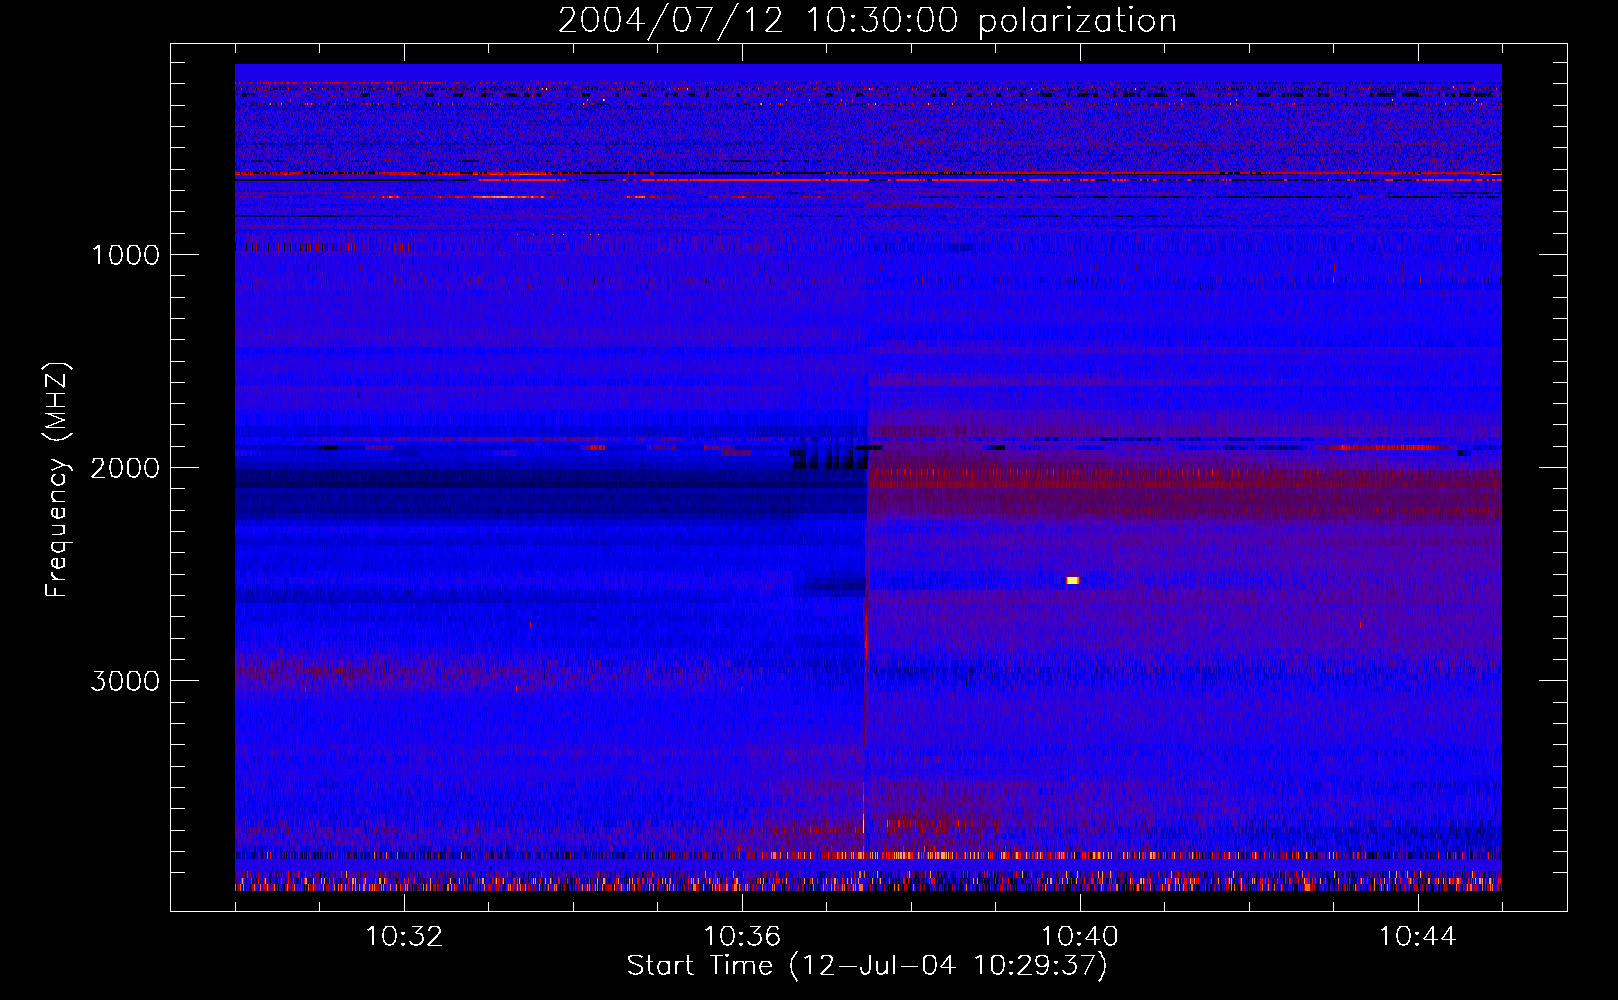
Task: Click the 10:32 time tick label
Action: tap(404, 937)
